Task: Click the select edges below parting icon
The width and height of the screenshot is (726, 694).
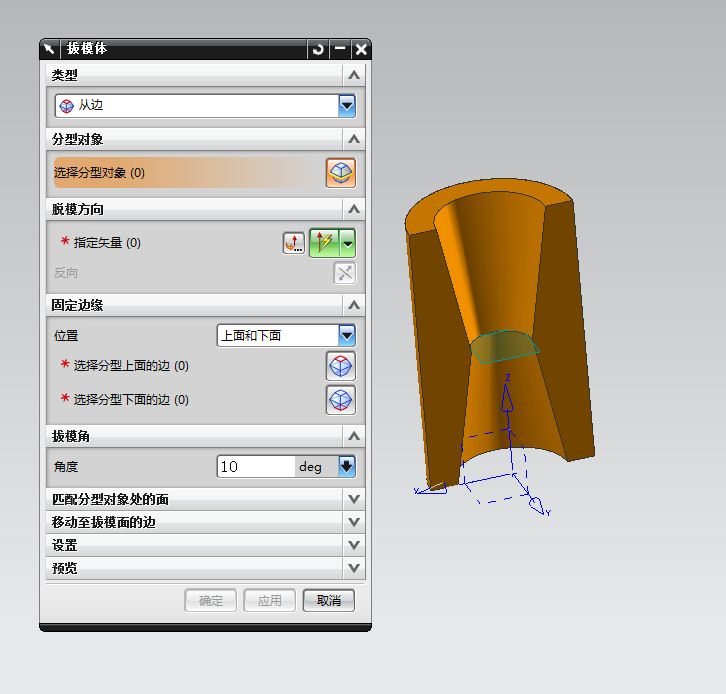Action: pyautogui.click(x=341, y=400)
